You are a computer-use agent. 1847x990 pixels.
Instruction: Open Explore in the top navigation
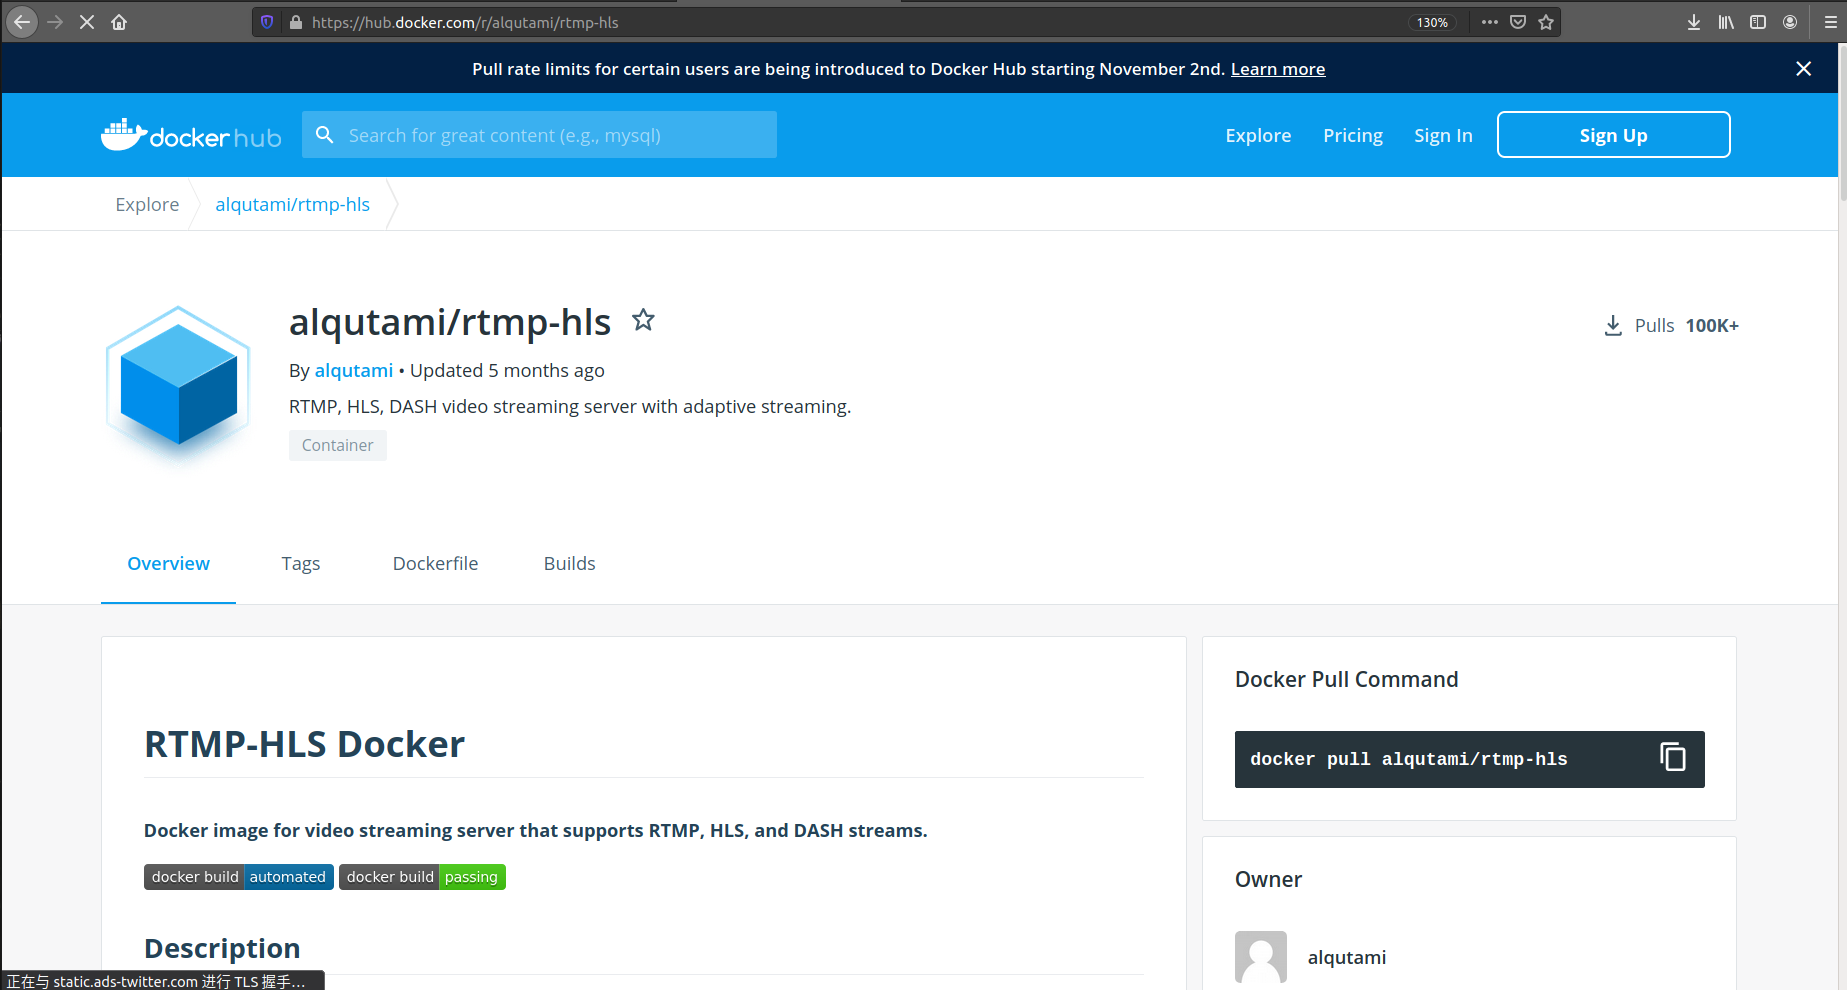(1258, 135)
